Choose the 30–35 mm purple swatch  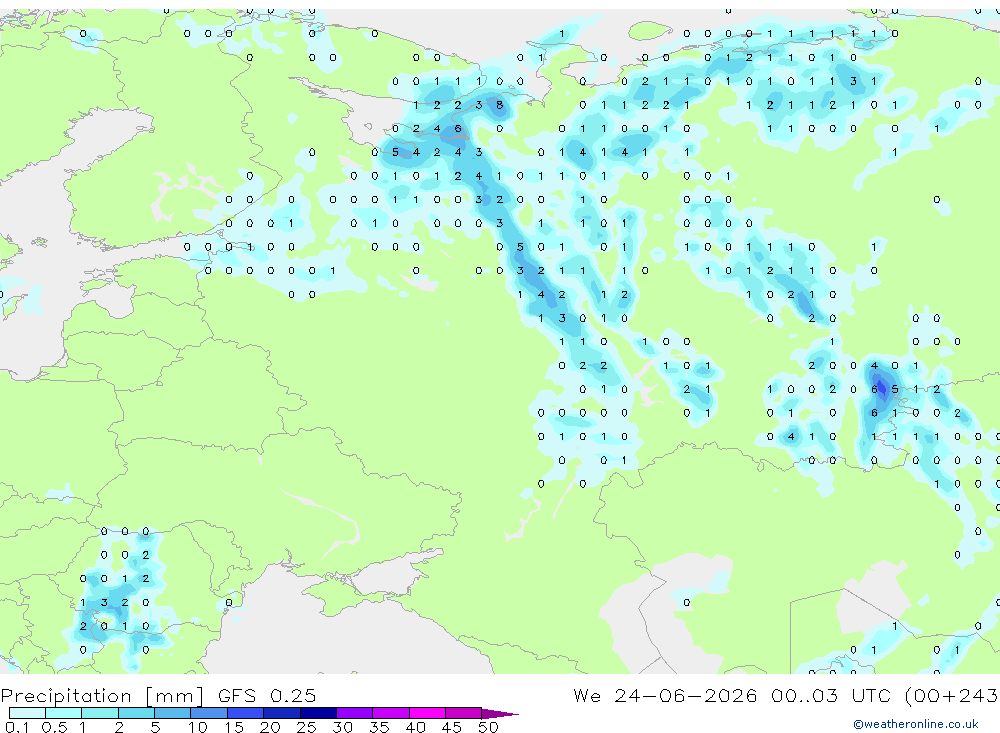(355, 713)
